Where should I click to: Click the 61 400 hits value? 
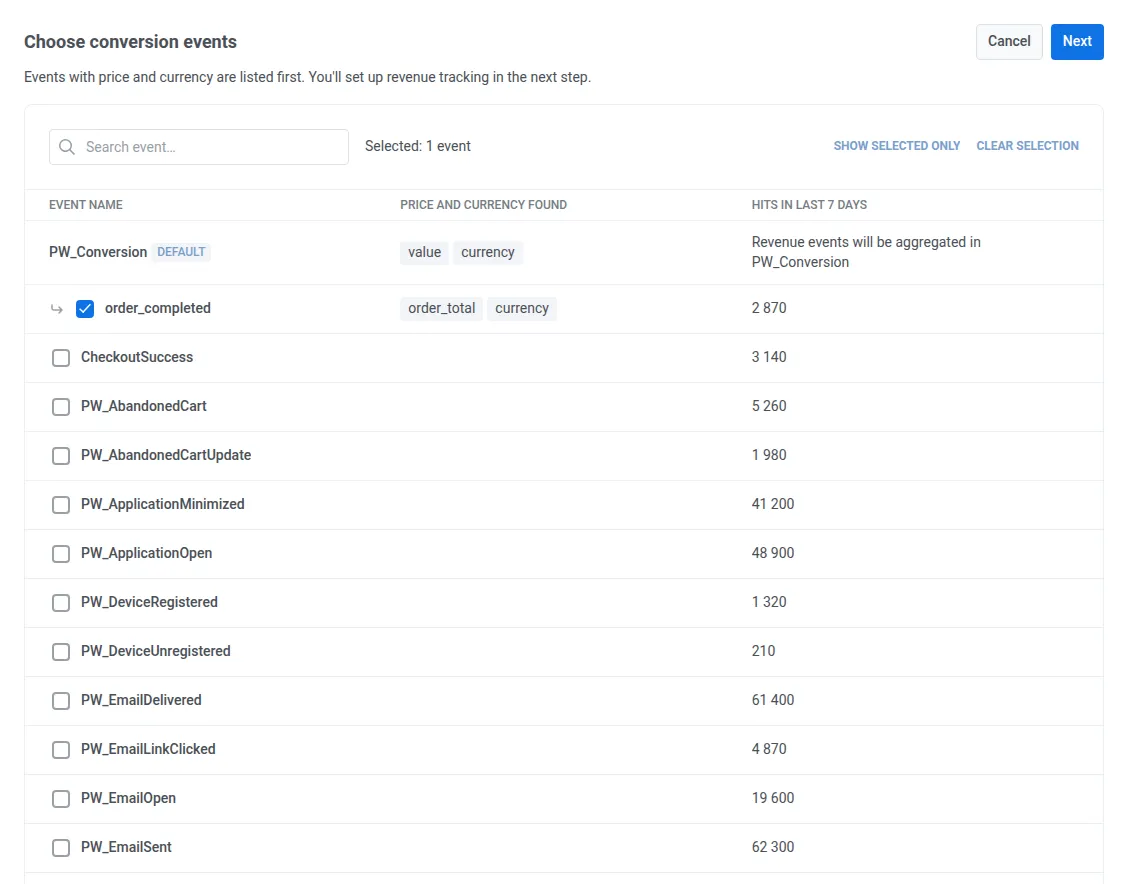pos(773,700)
